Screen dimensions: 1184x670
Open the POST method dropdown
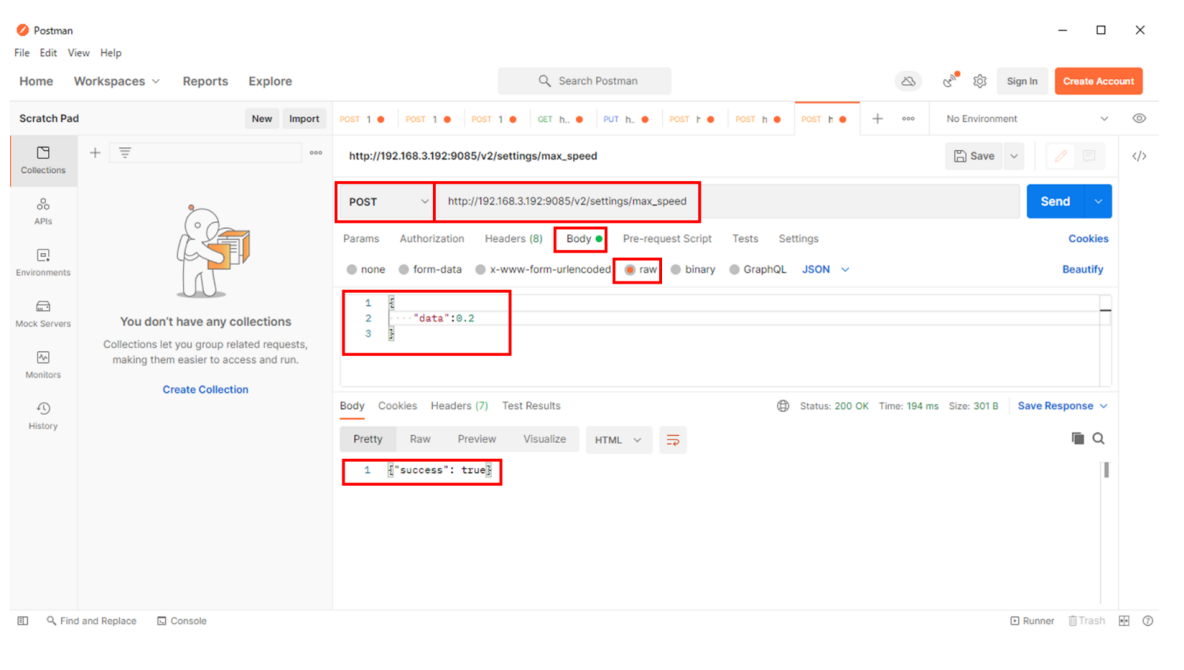387,202
